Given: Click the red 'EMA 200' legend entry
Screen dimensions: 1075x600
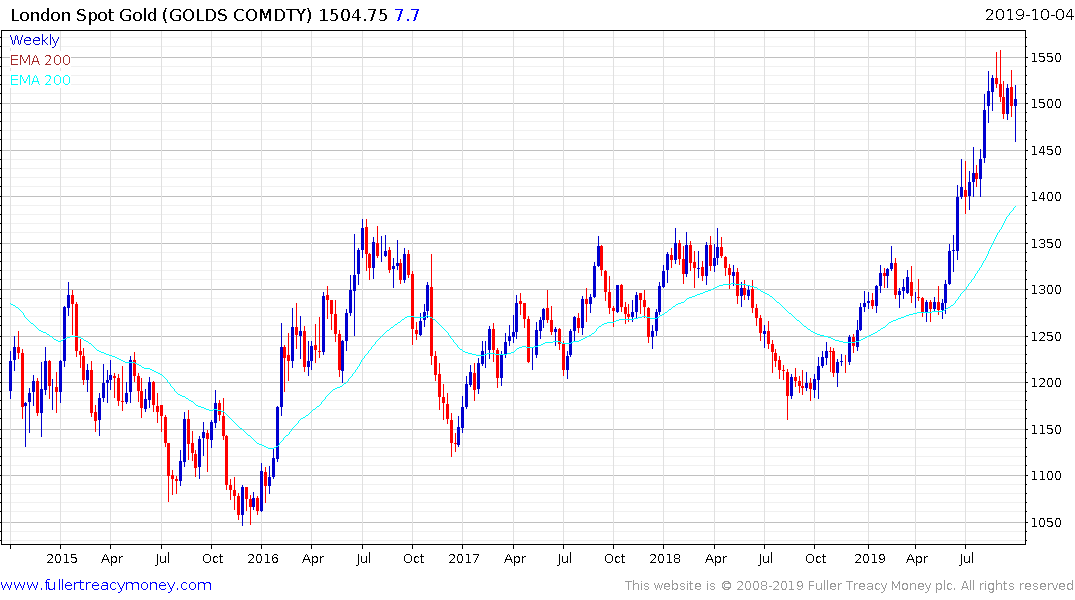Looking at the screenshot, I should pos(40,60).
